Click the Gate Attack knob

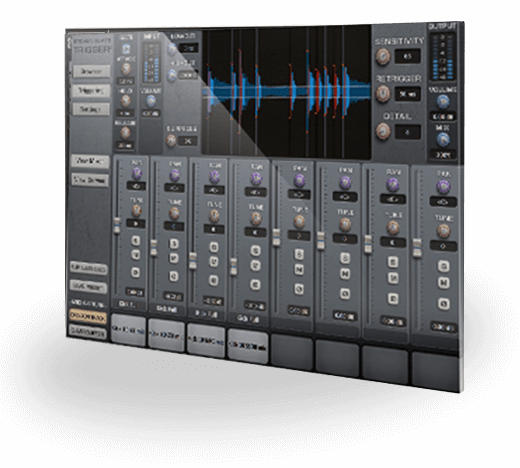(x=126, y=69)
